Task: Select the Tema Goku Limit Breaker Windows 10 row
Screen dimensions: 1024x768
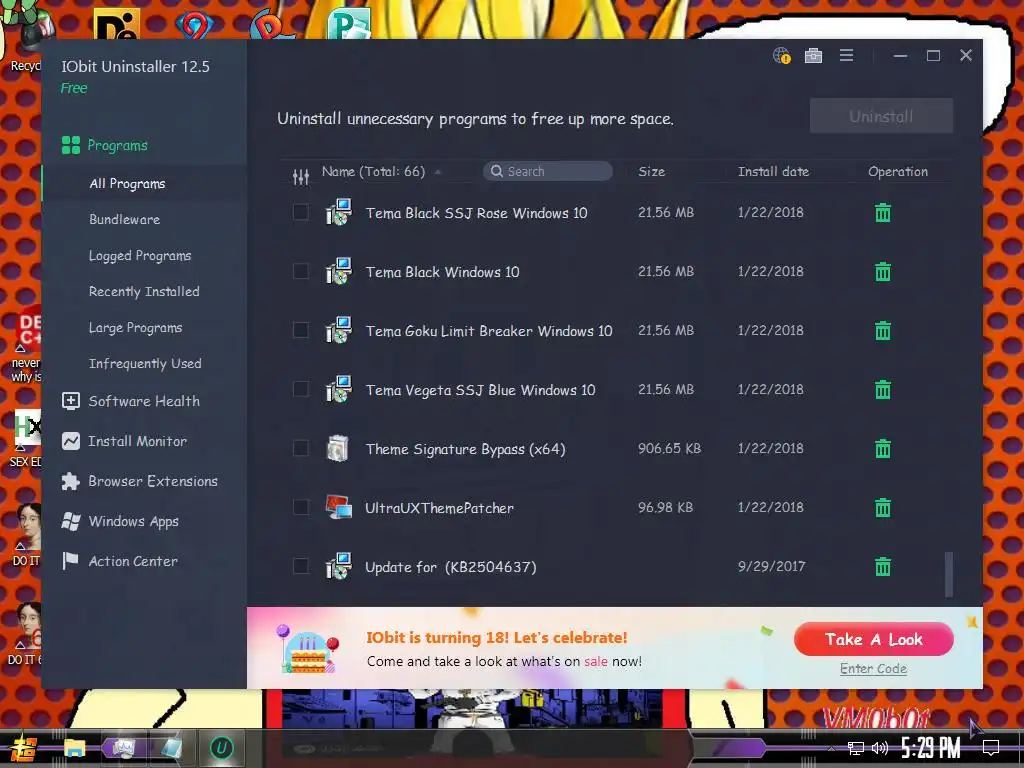Action: coord(614,330)
